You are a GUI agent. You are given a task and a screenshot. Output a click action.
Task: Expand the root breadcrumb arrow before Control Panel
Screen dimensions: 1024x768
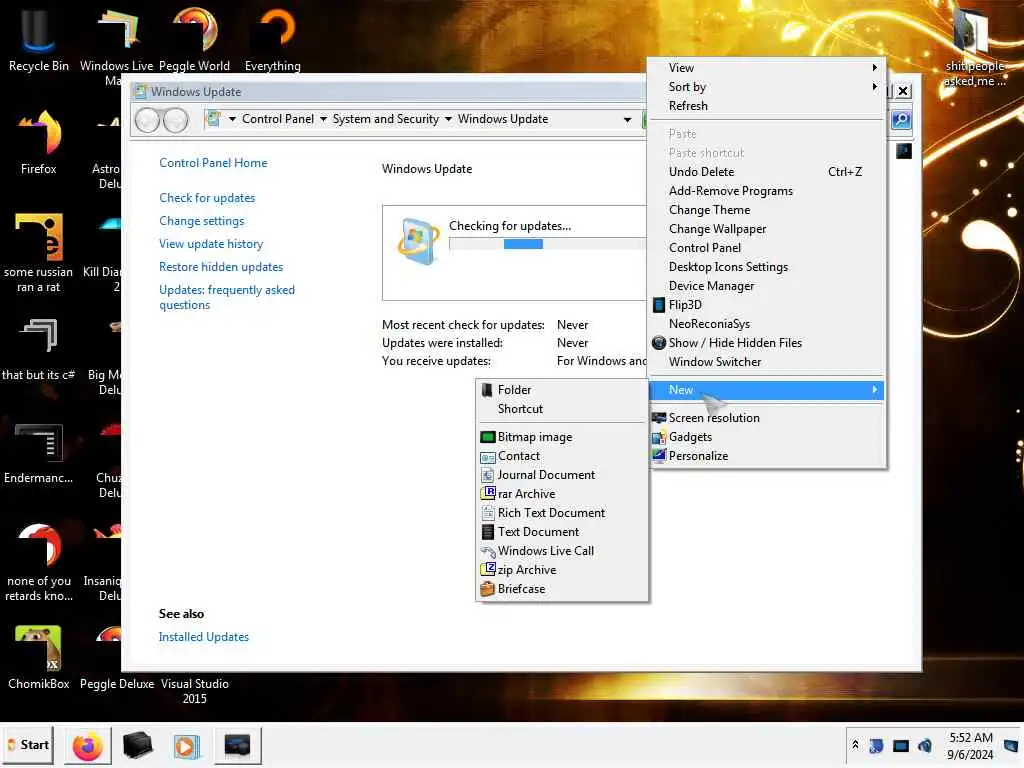(232, 120)
